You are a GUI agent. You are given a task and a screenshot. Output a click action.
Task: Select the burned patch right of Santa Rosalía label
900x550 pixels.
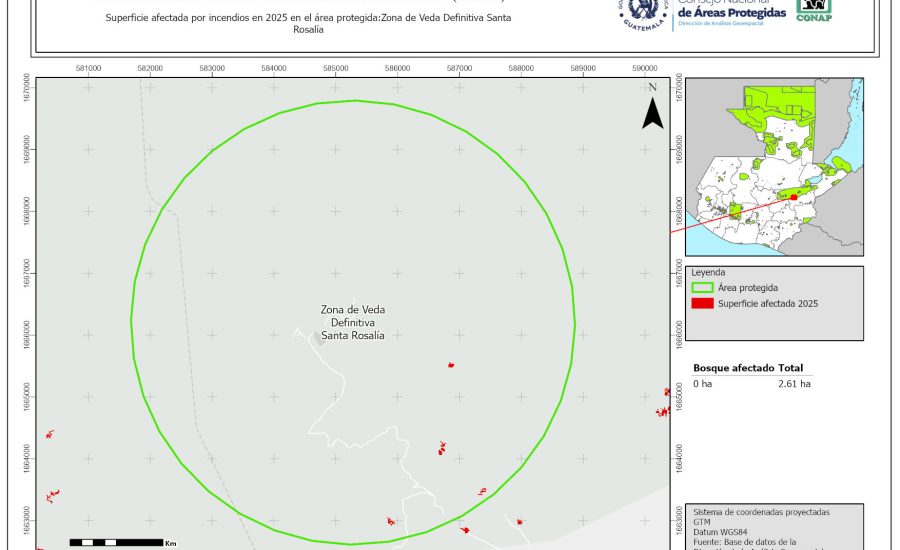pyautogui.click(x=451, y=365)
